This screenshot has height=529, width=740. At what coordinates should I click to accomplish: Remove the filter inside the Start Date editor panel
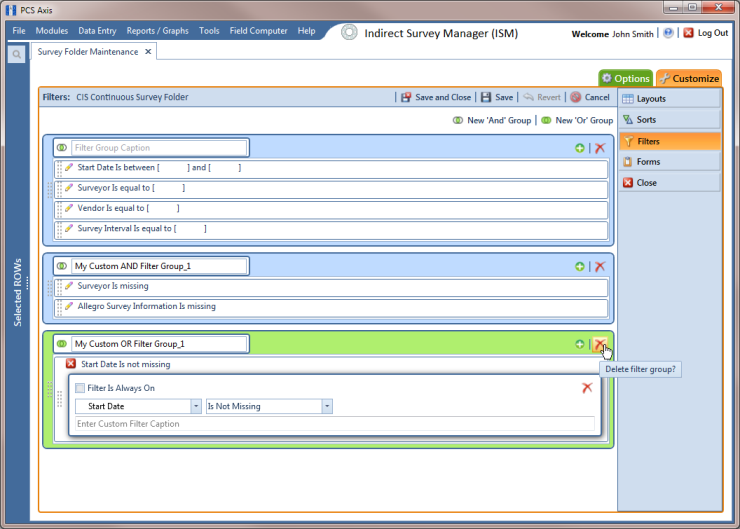[x=587, y=388]
